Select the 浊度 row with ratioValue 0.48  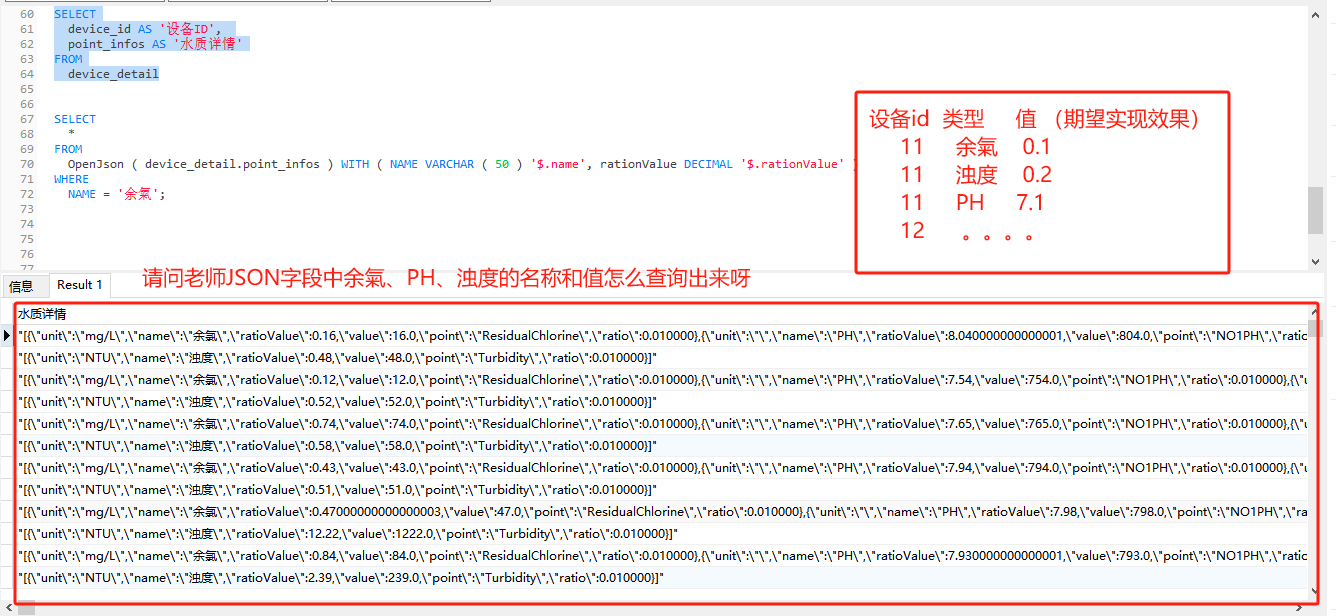[x=661, y=357]
